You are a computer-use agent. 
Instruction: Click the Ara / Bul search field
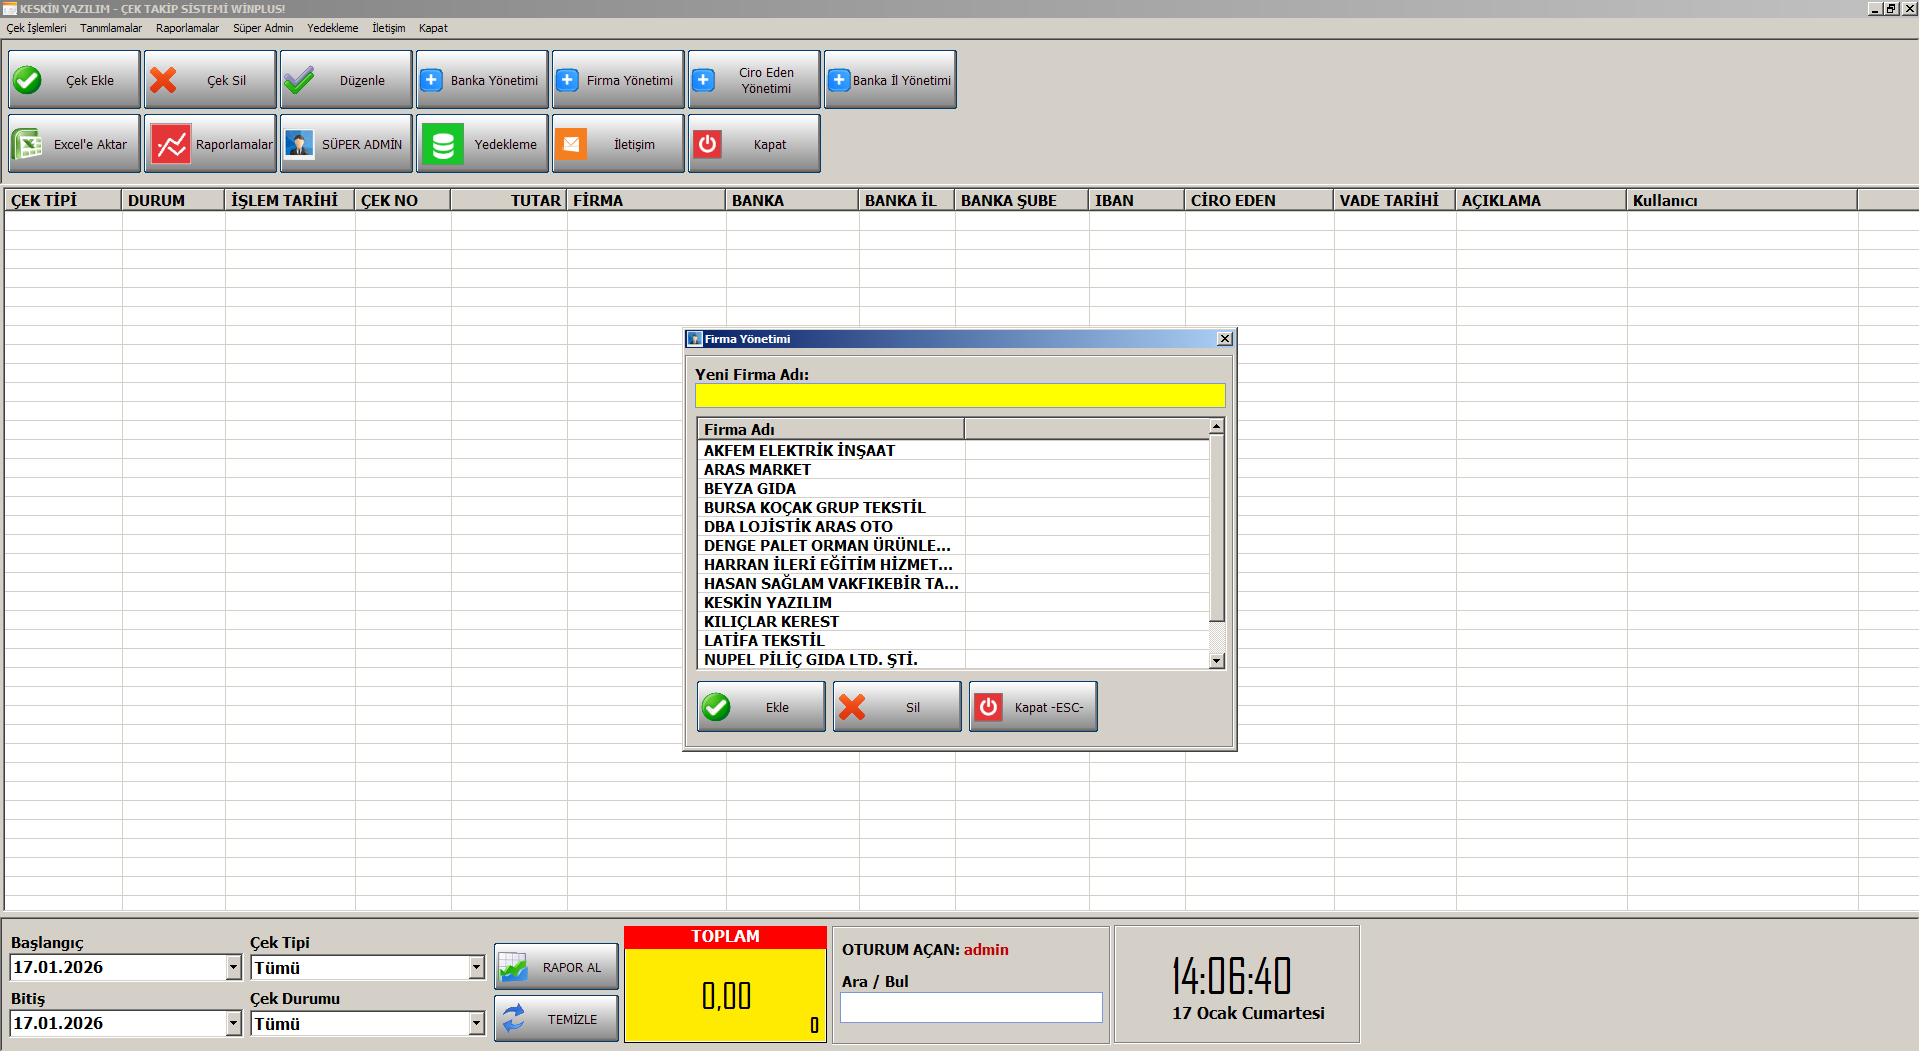pos(970,1007)
